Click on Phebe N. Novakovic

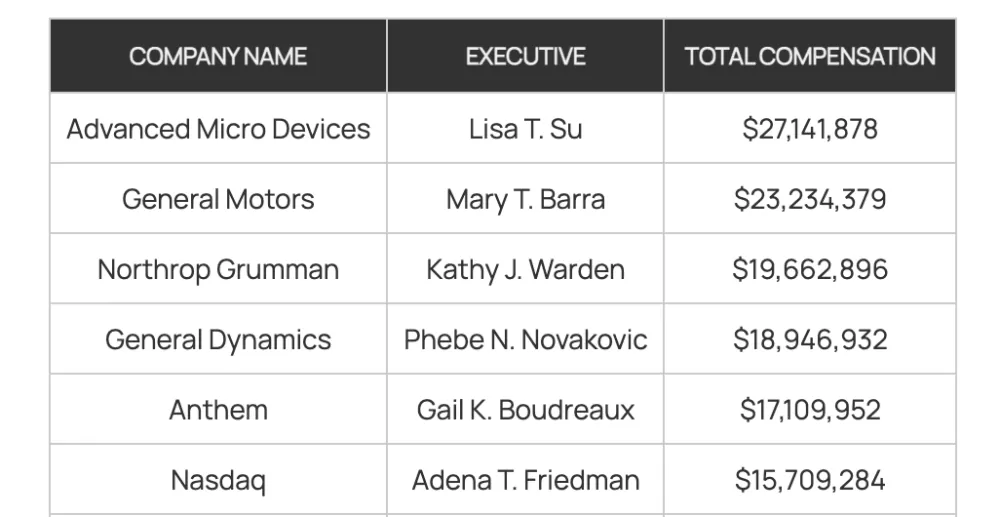coord(526,339)
